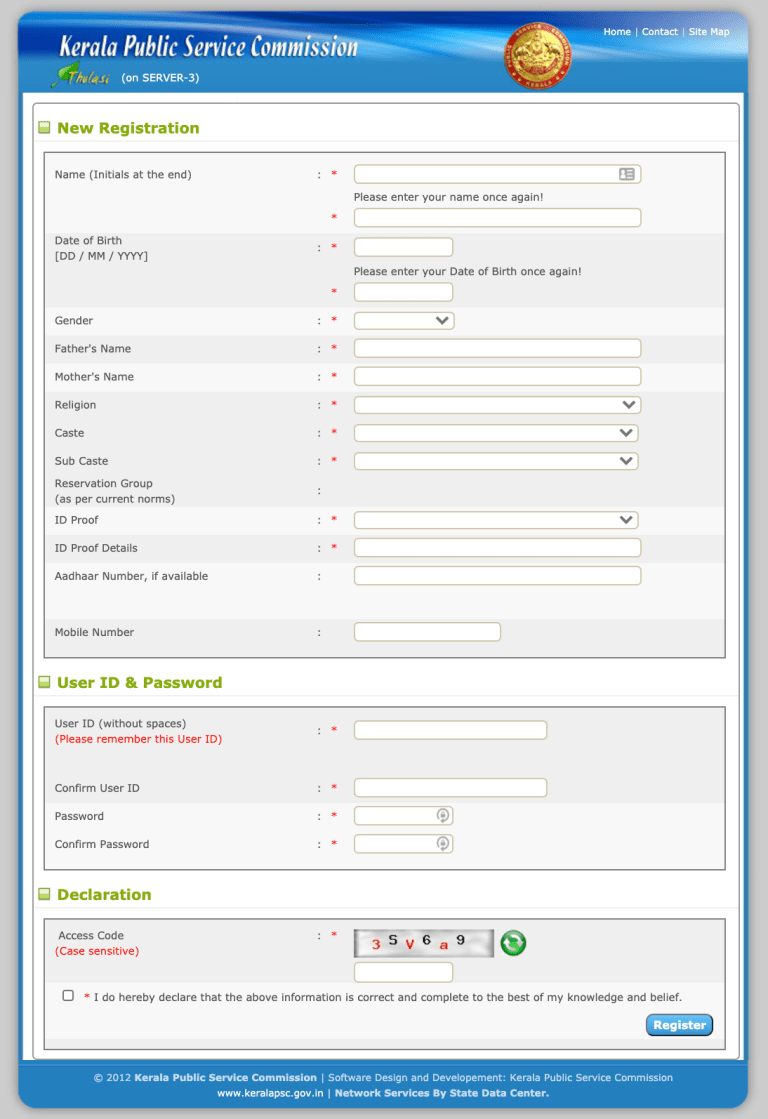Click the key icon in Confirm Password field
Viewport: 768px width, 1119px height.
click(x=443, y=844)
